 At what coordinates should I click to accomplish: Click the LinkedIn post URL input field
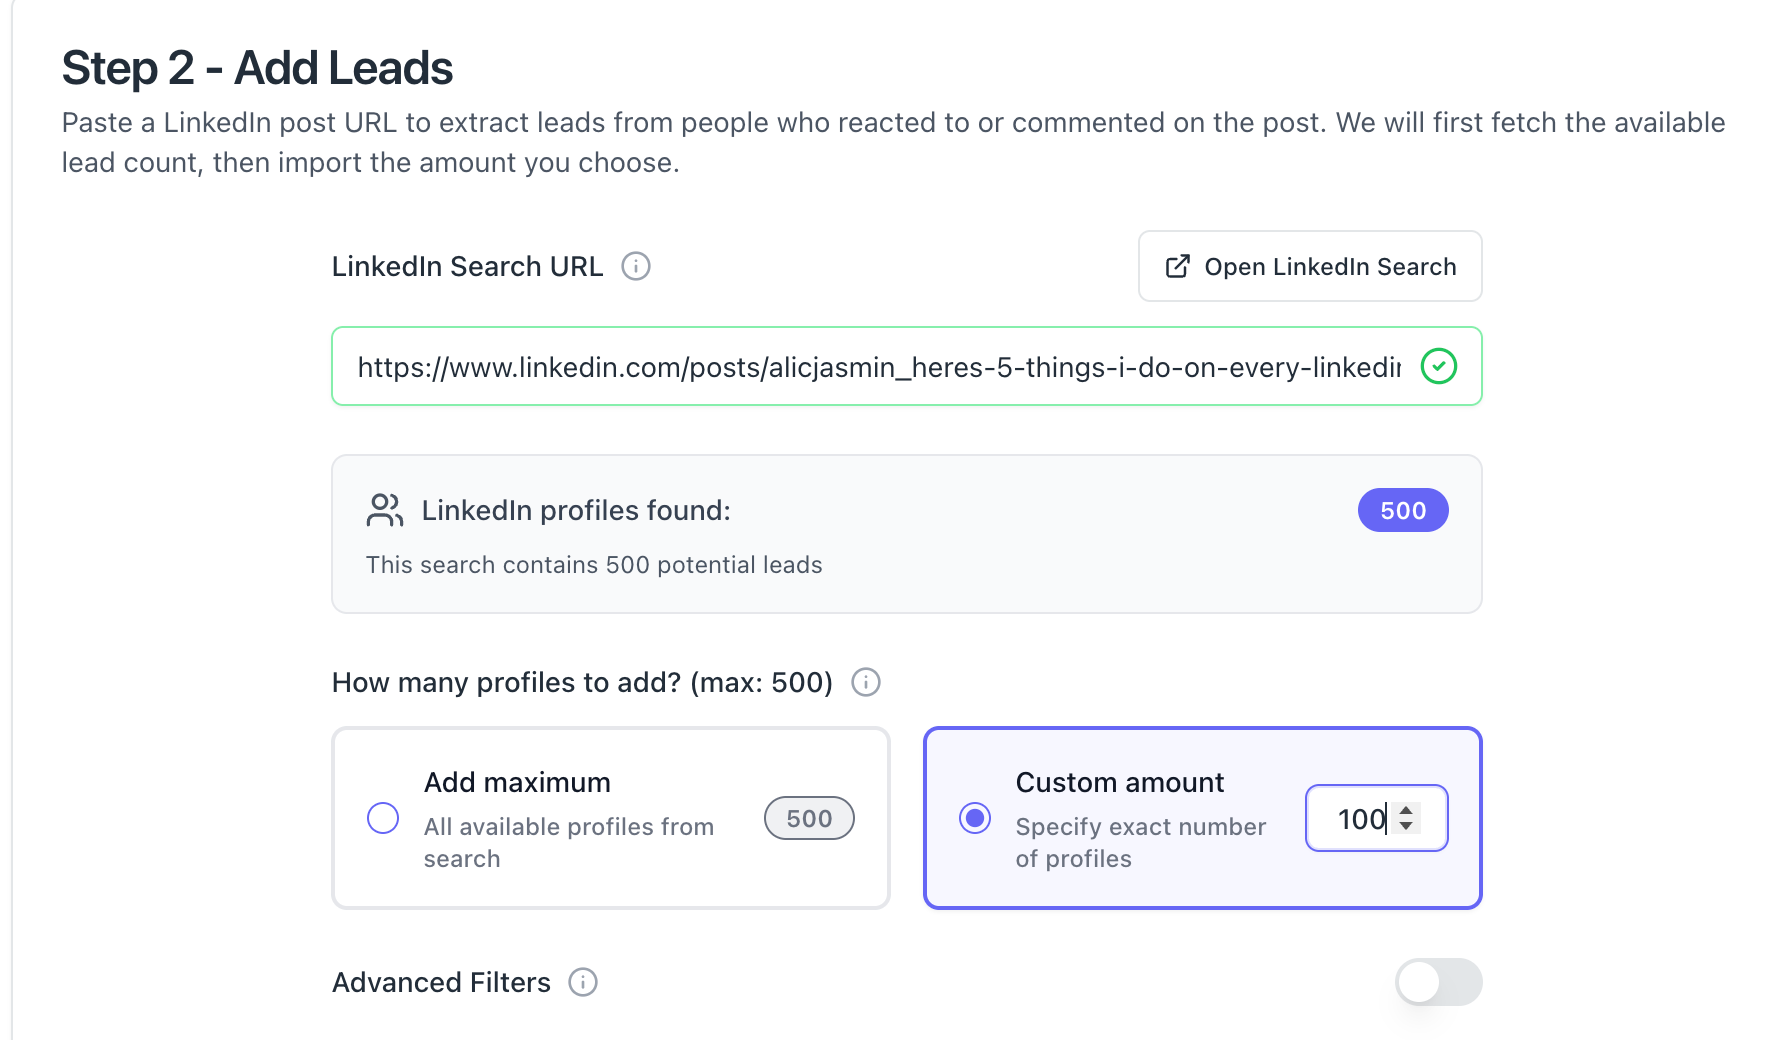click(x=878, y=366)
